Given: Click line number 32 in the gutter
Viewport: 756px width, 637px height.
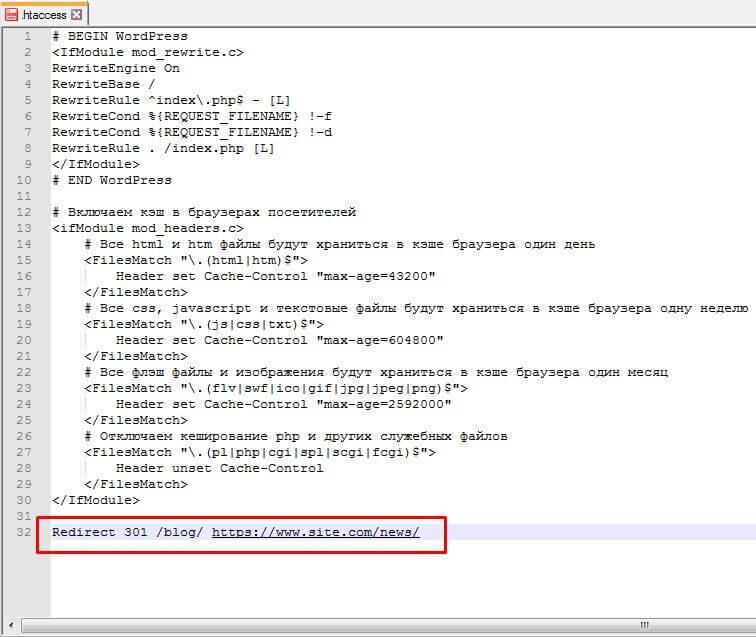Looking at the screenshot, I should click(24, 532).
